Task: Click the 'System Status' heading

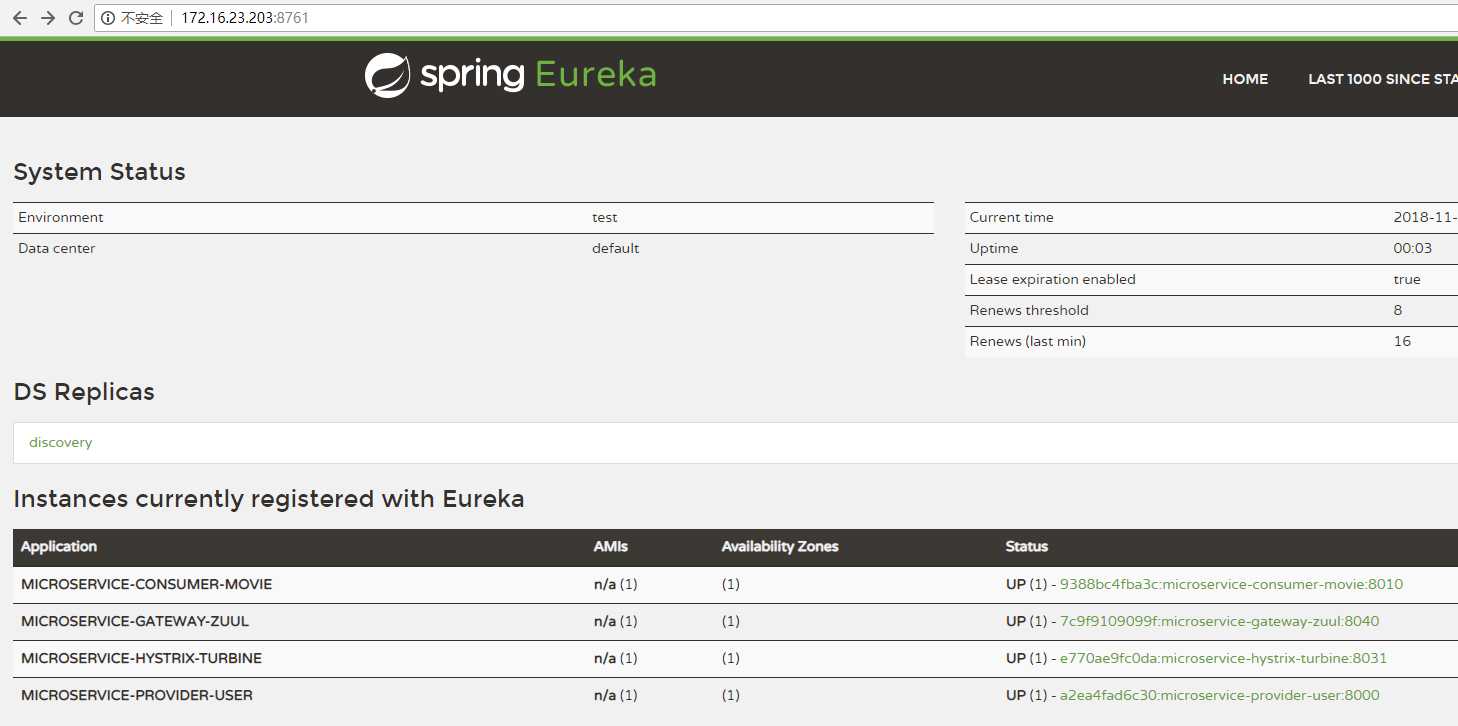Action: [x=99, y=172]
